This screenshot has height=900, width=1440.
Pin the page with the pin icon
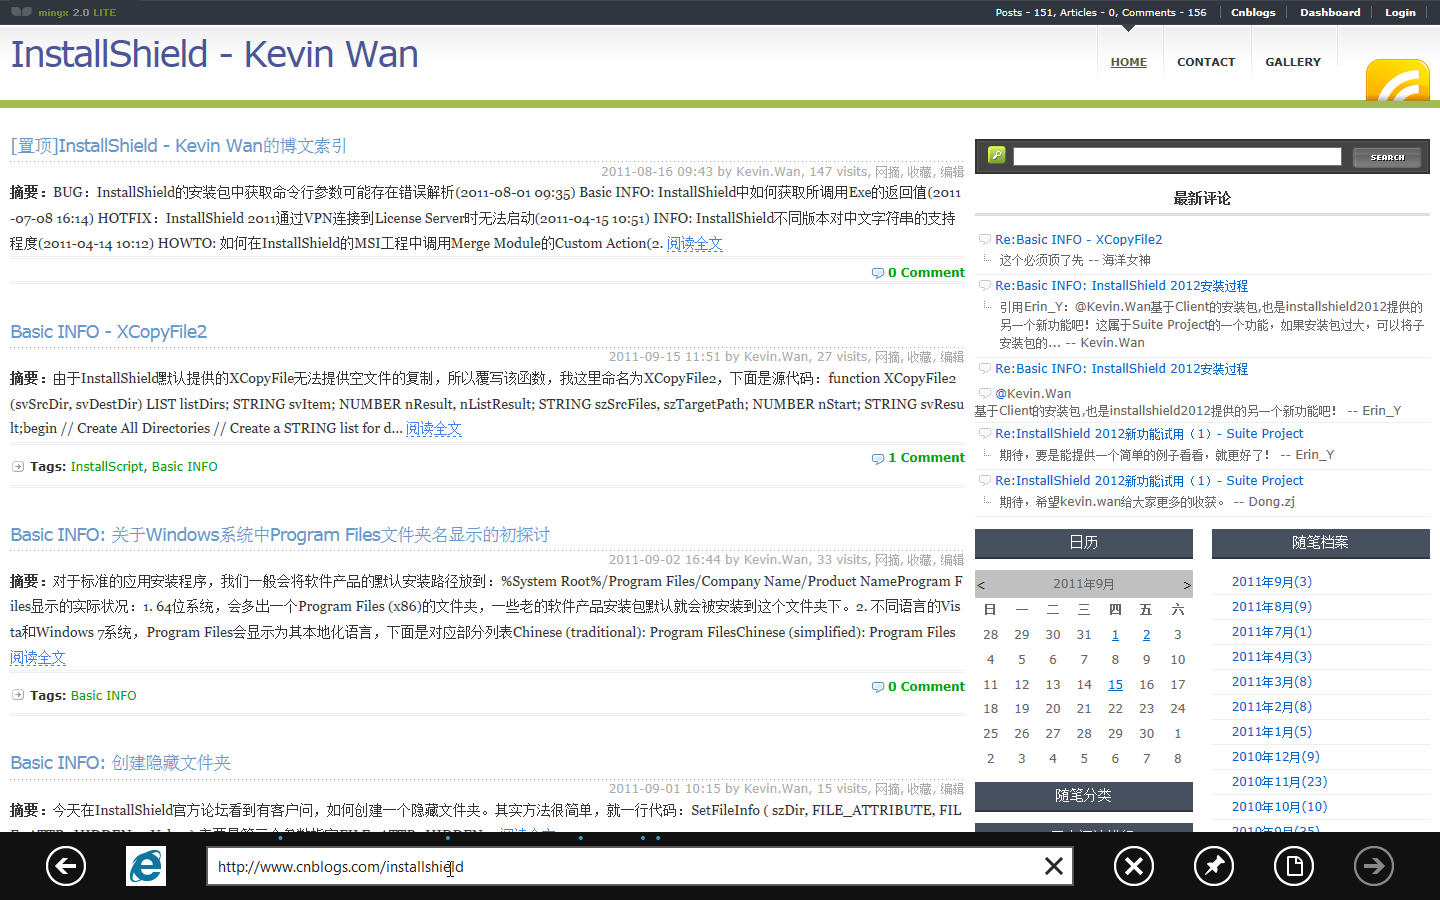[1214, 866]
